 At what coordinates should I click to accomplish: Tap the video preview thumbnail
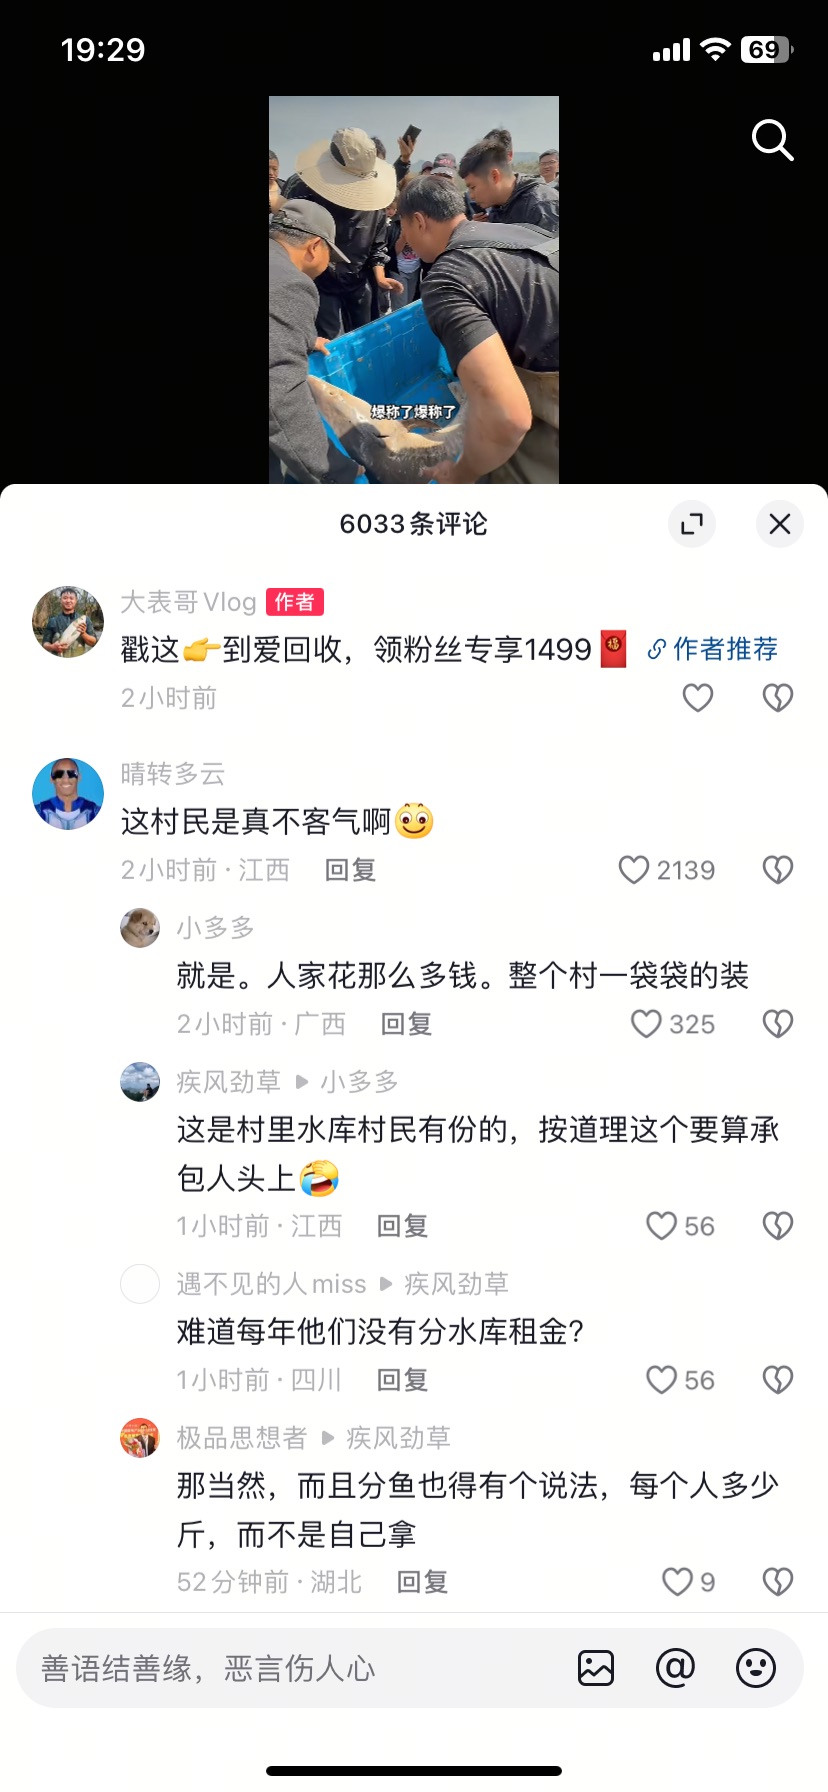(x=414, y=290)
